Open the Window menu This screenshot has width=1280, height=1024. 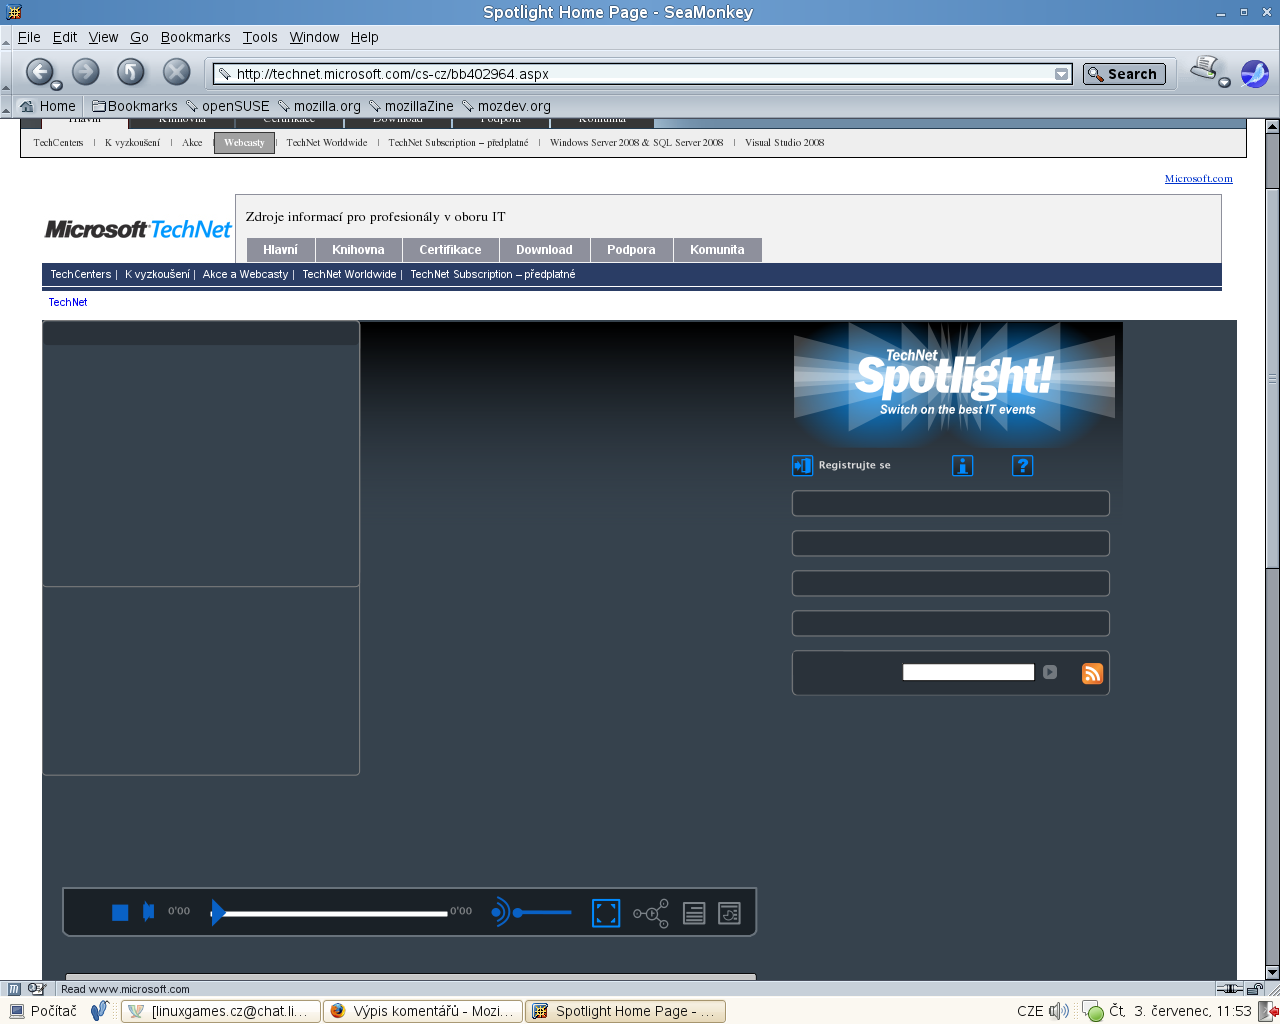314,37
